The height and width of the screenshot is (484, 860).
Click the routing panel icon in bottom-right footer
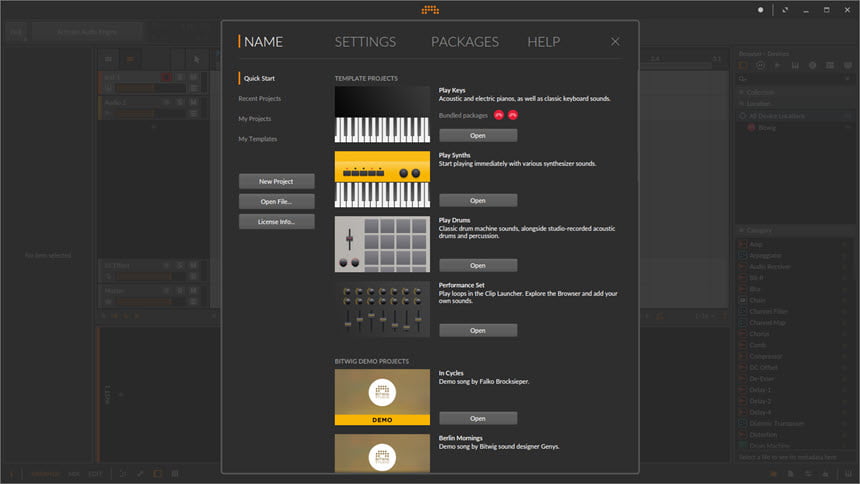(x=808, y=474)
